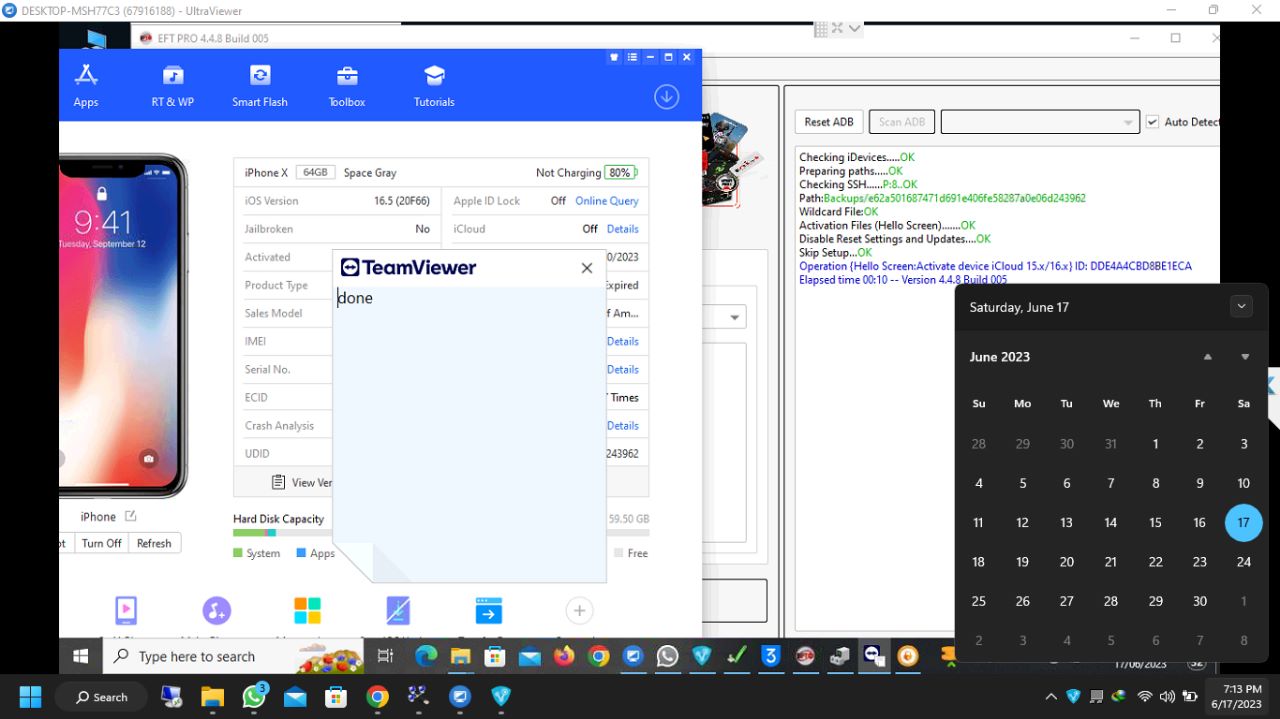Open the 3uTools title bar menu list icon
This screenshot has width=1280, height=719.
point(632,57)
